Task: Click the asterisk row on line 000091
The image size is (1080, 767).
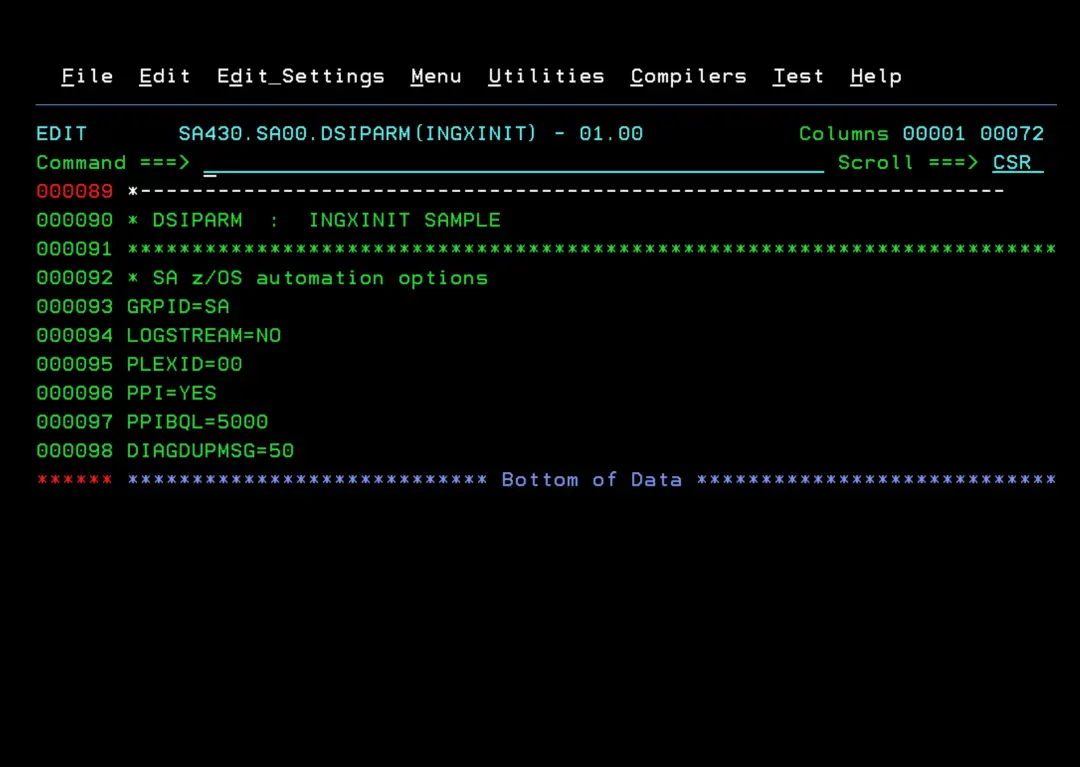Action: click(592, 249)
